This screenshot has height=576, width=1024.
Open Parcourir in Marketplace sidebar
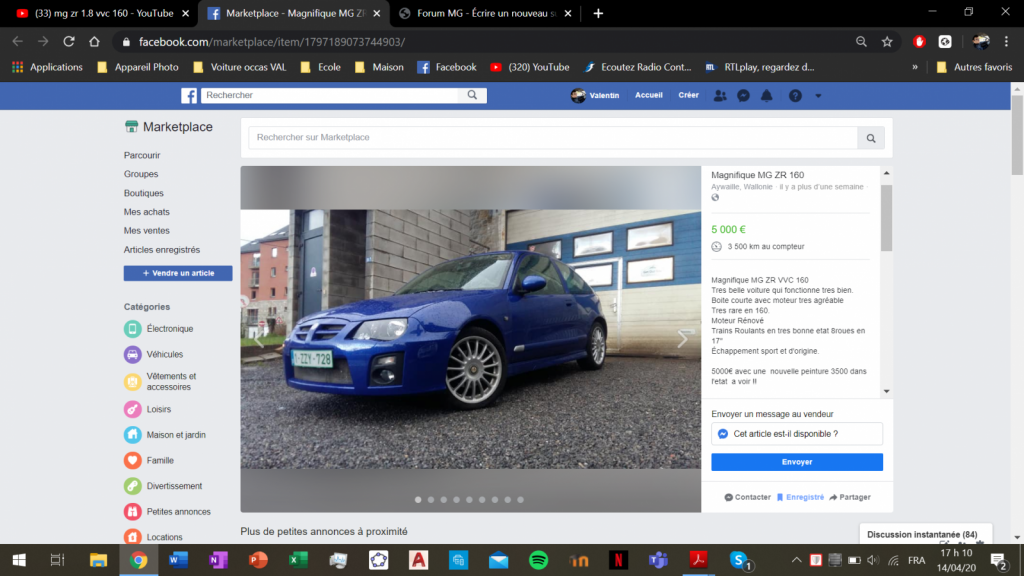click(142, 155)
